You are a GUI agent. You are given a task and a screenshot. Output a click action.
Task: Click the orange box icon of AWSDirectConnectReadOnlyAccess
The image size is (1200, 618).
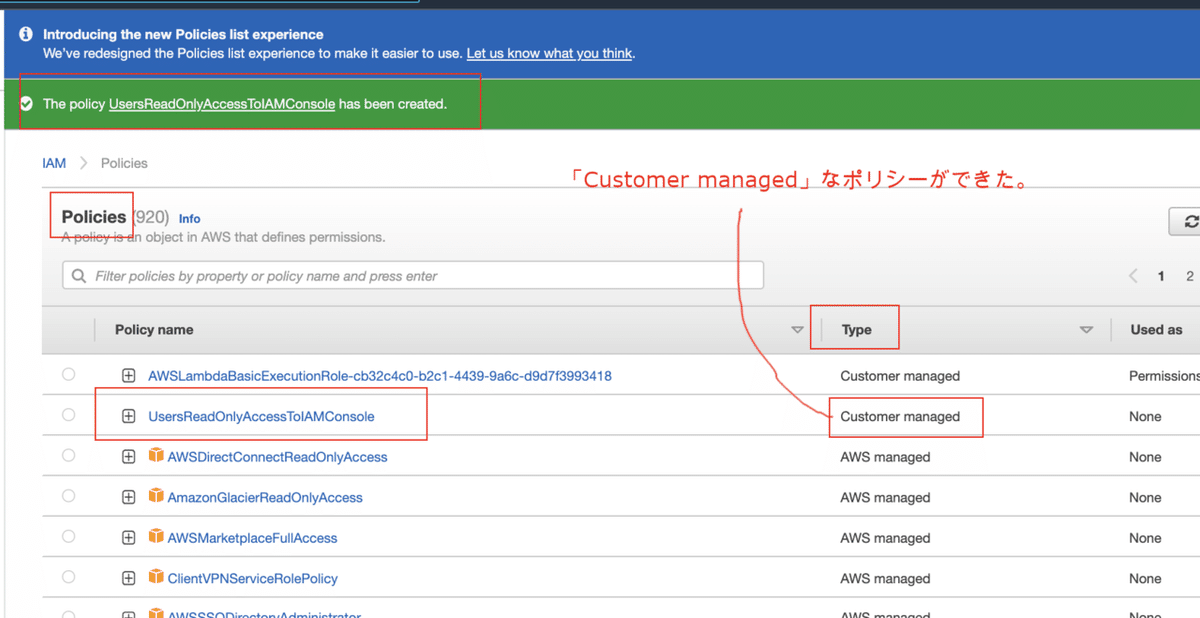pos(156,456)
